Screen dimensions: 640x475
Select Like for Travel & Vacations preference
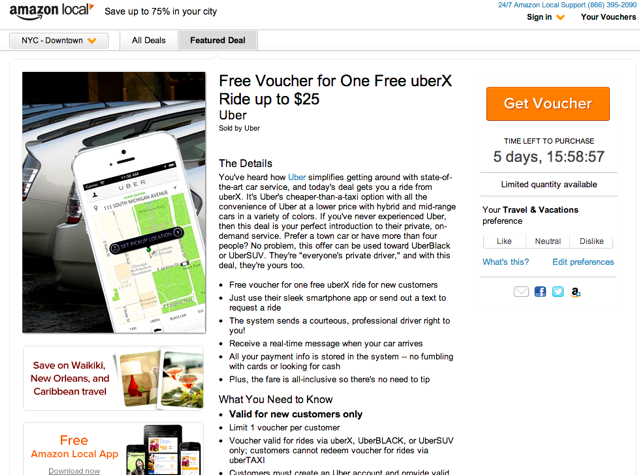(504, 241)
